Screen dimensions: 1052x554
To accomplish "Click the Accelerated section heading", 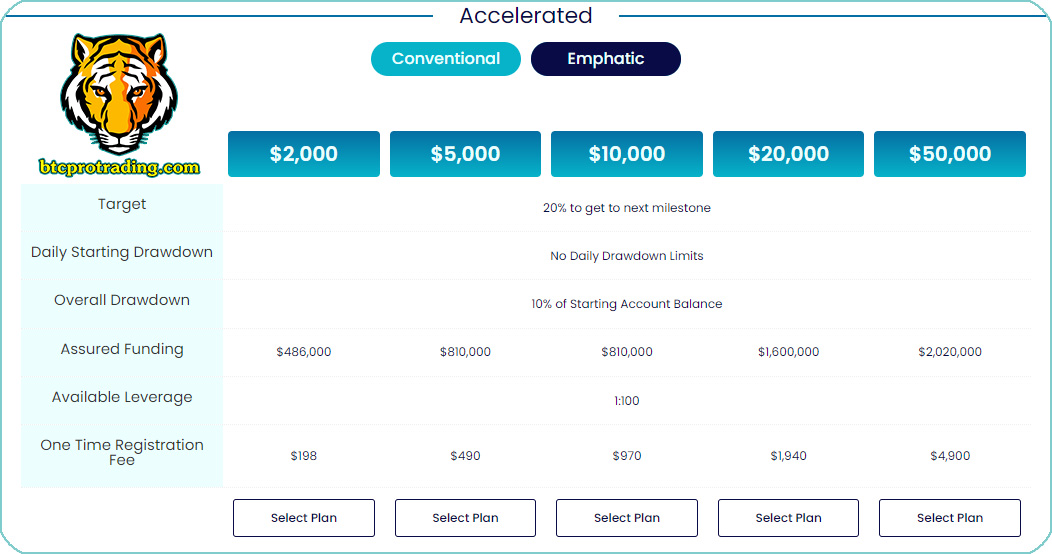I will [526, 16].
